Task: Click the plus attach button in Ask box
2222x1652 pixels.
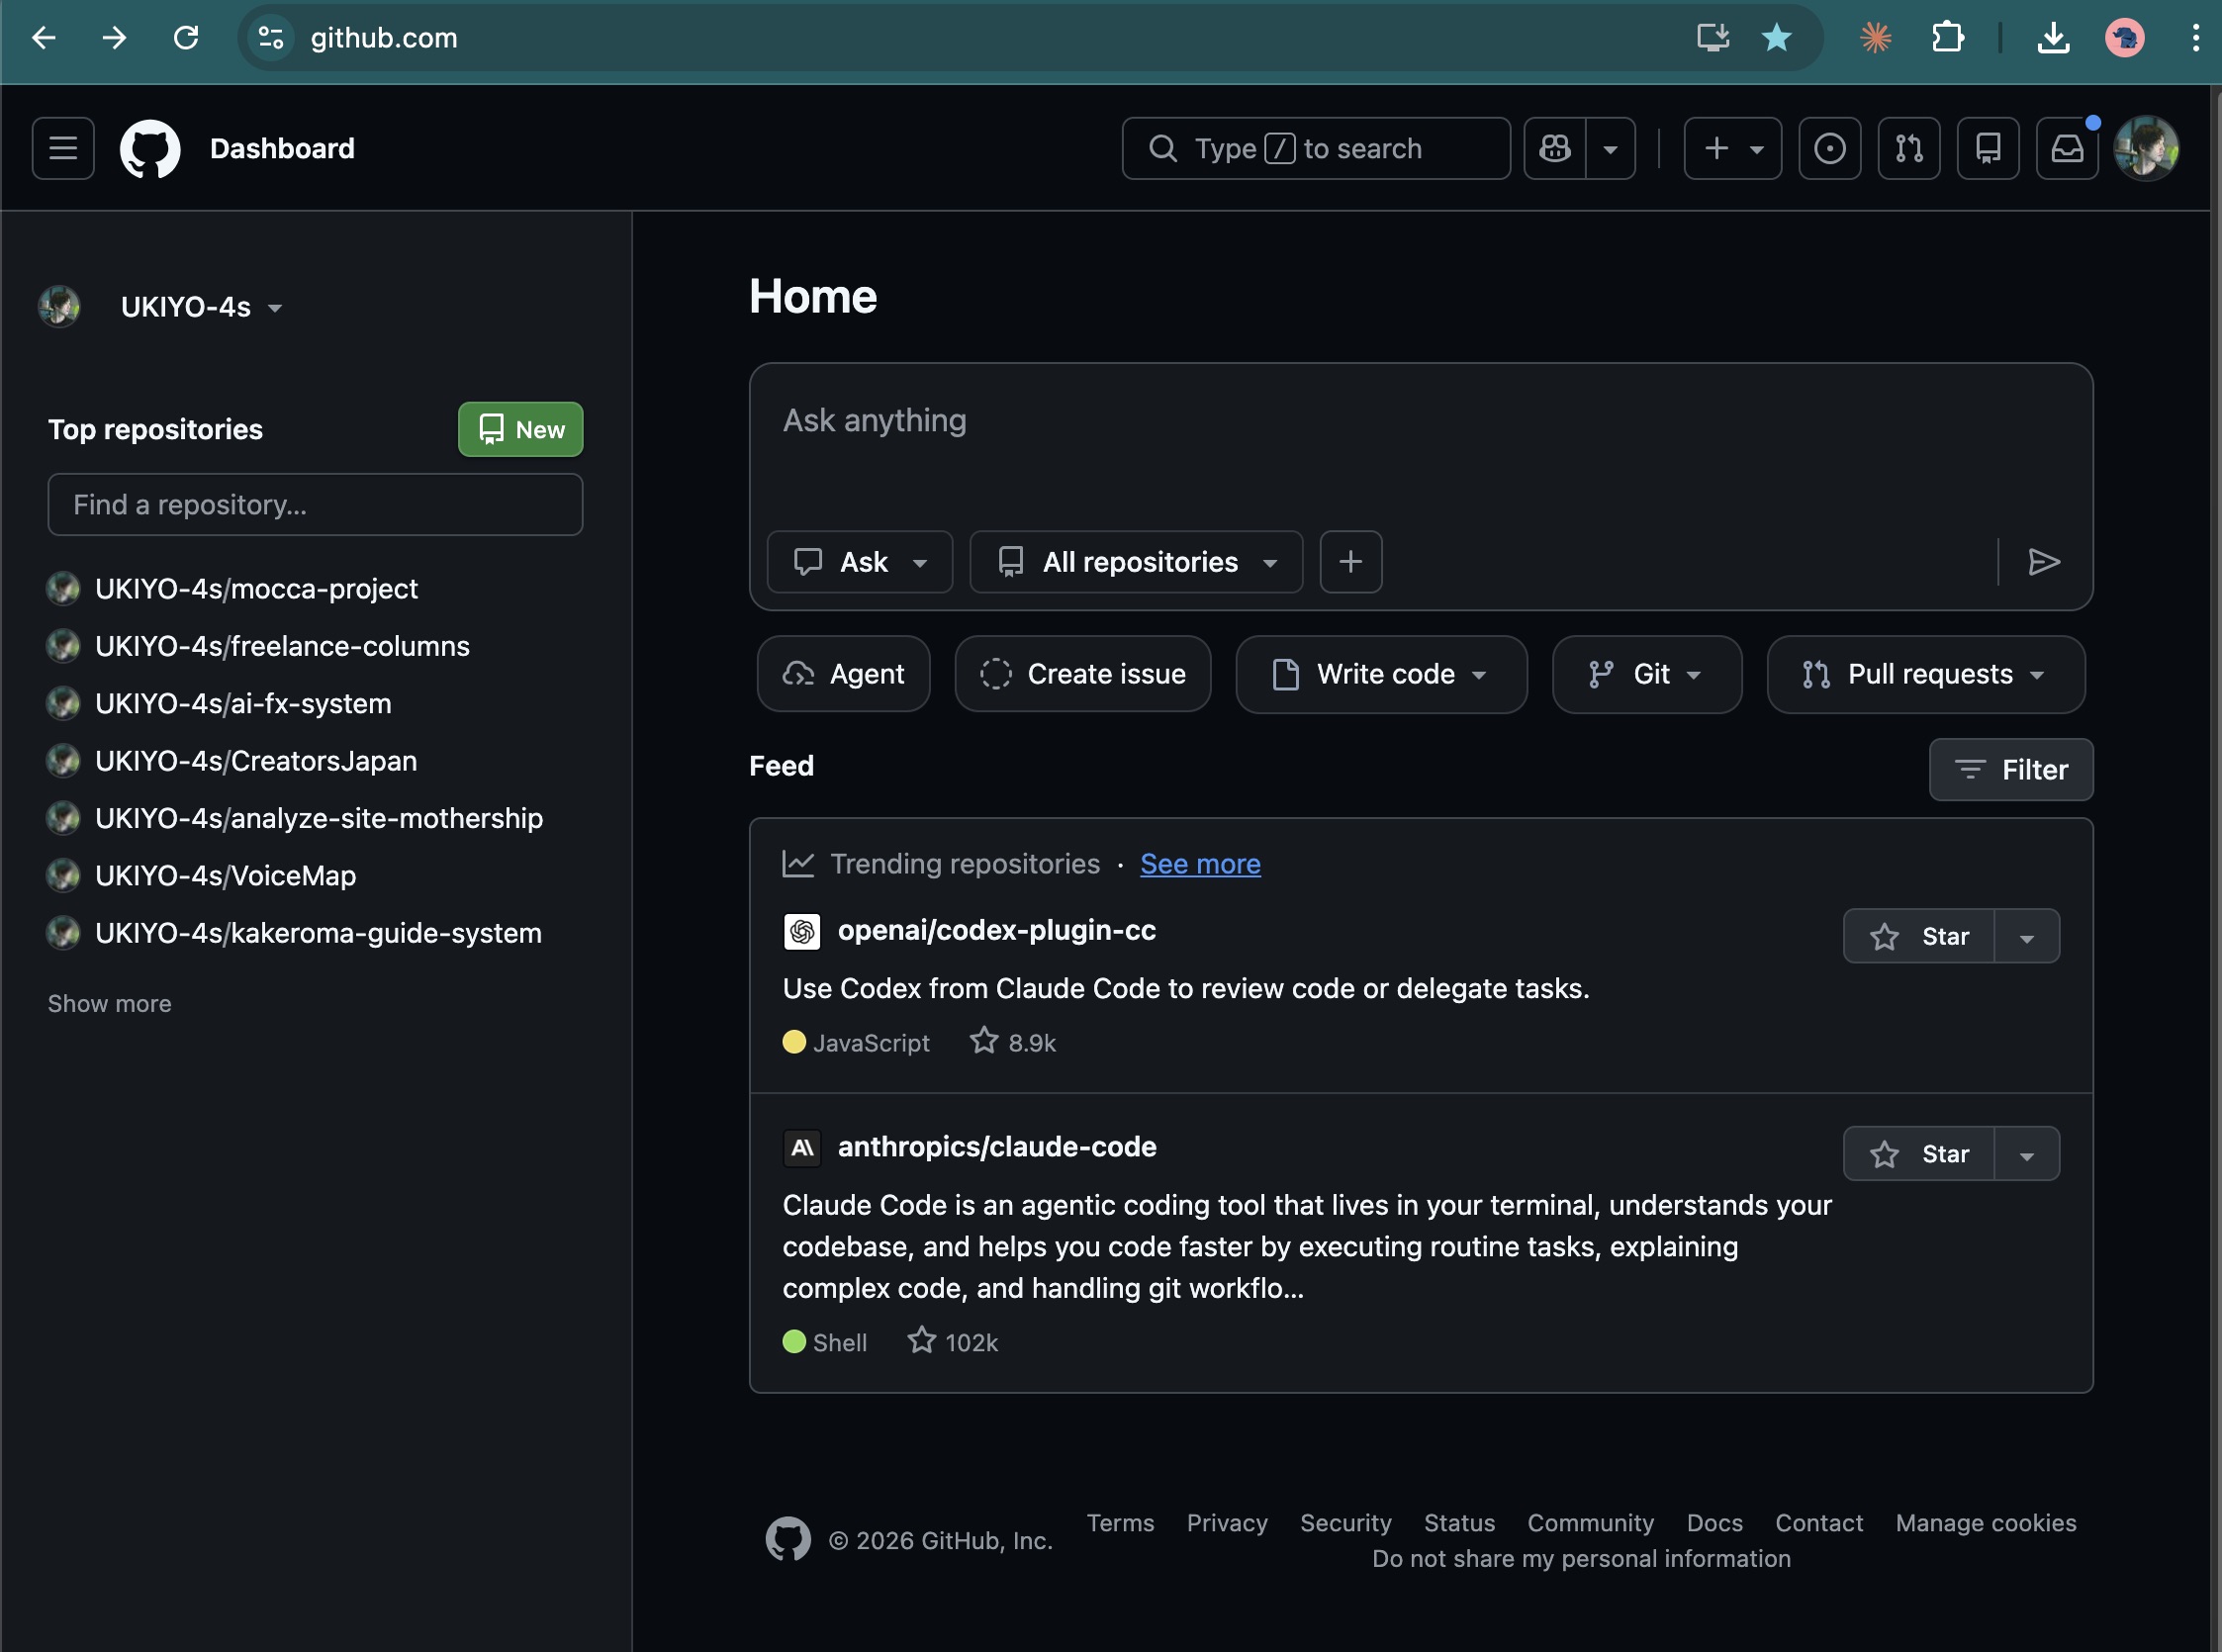Action: point(1351,562)
